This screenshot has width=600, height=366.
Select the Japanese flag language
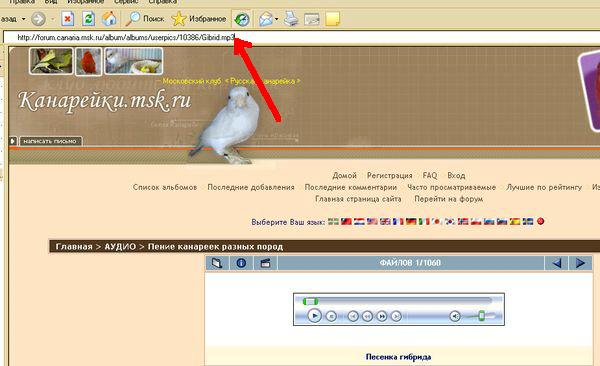(x=437, y=221)
